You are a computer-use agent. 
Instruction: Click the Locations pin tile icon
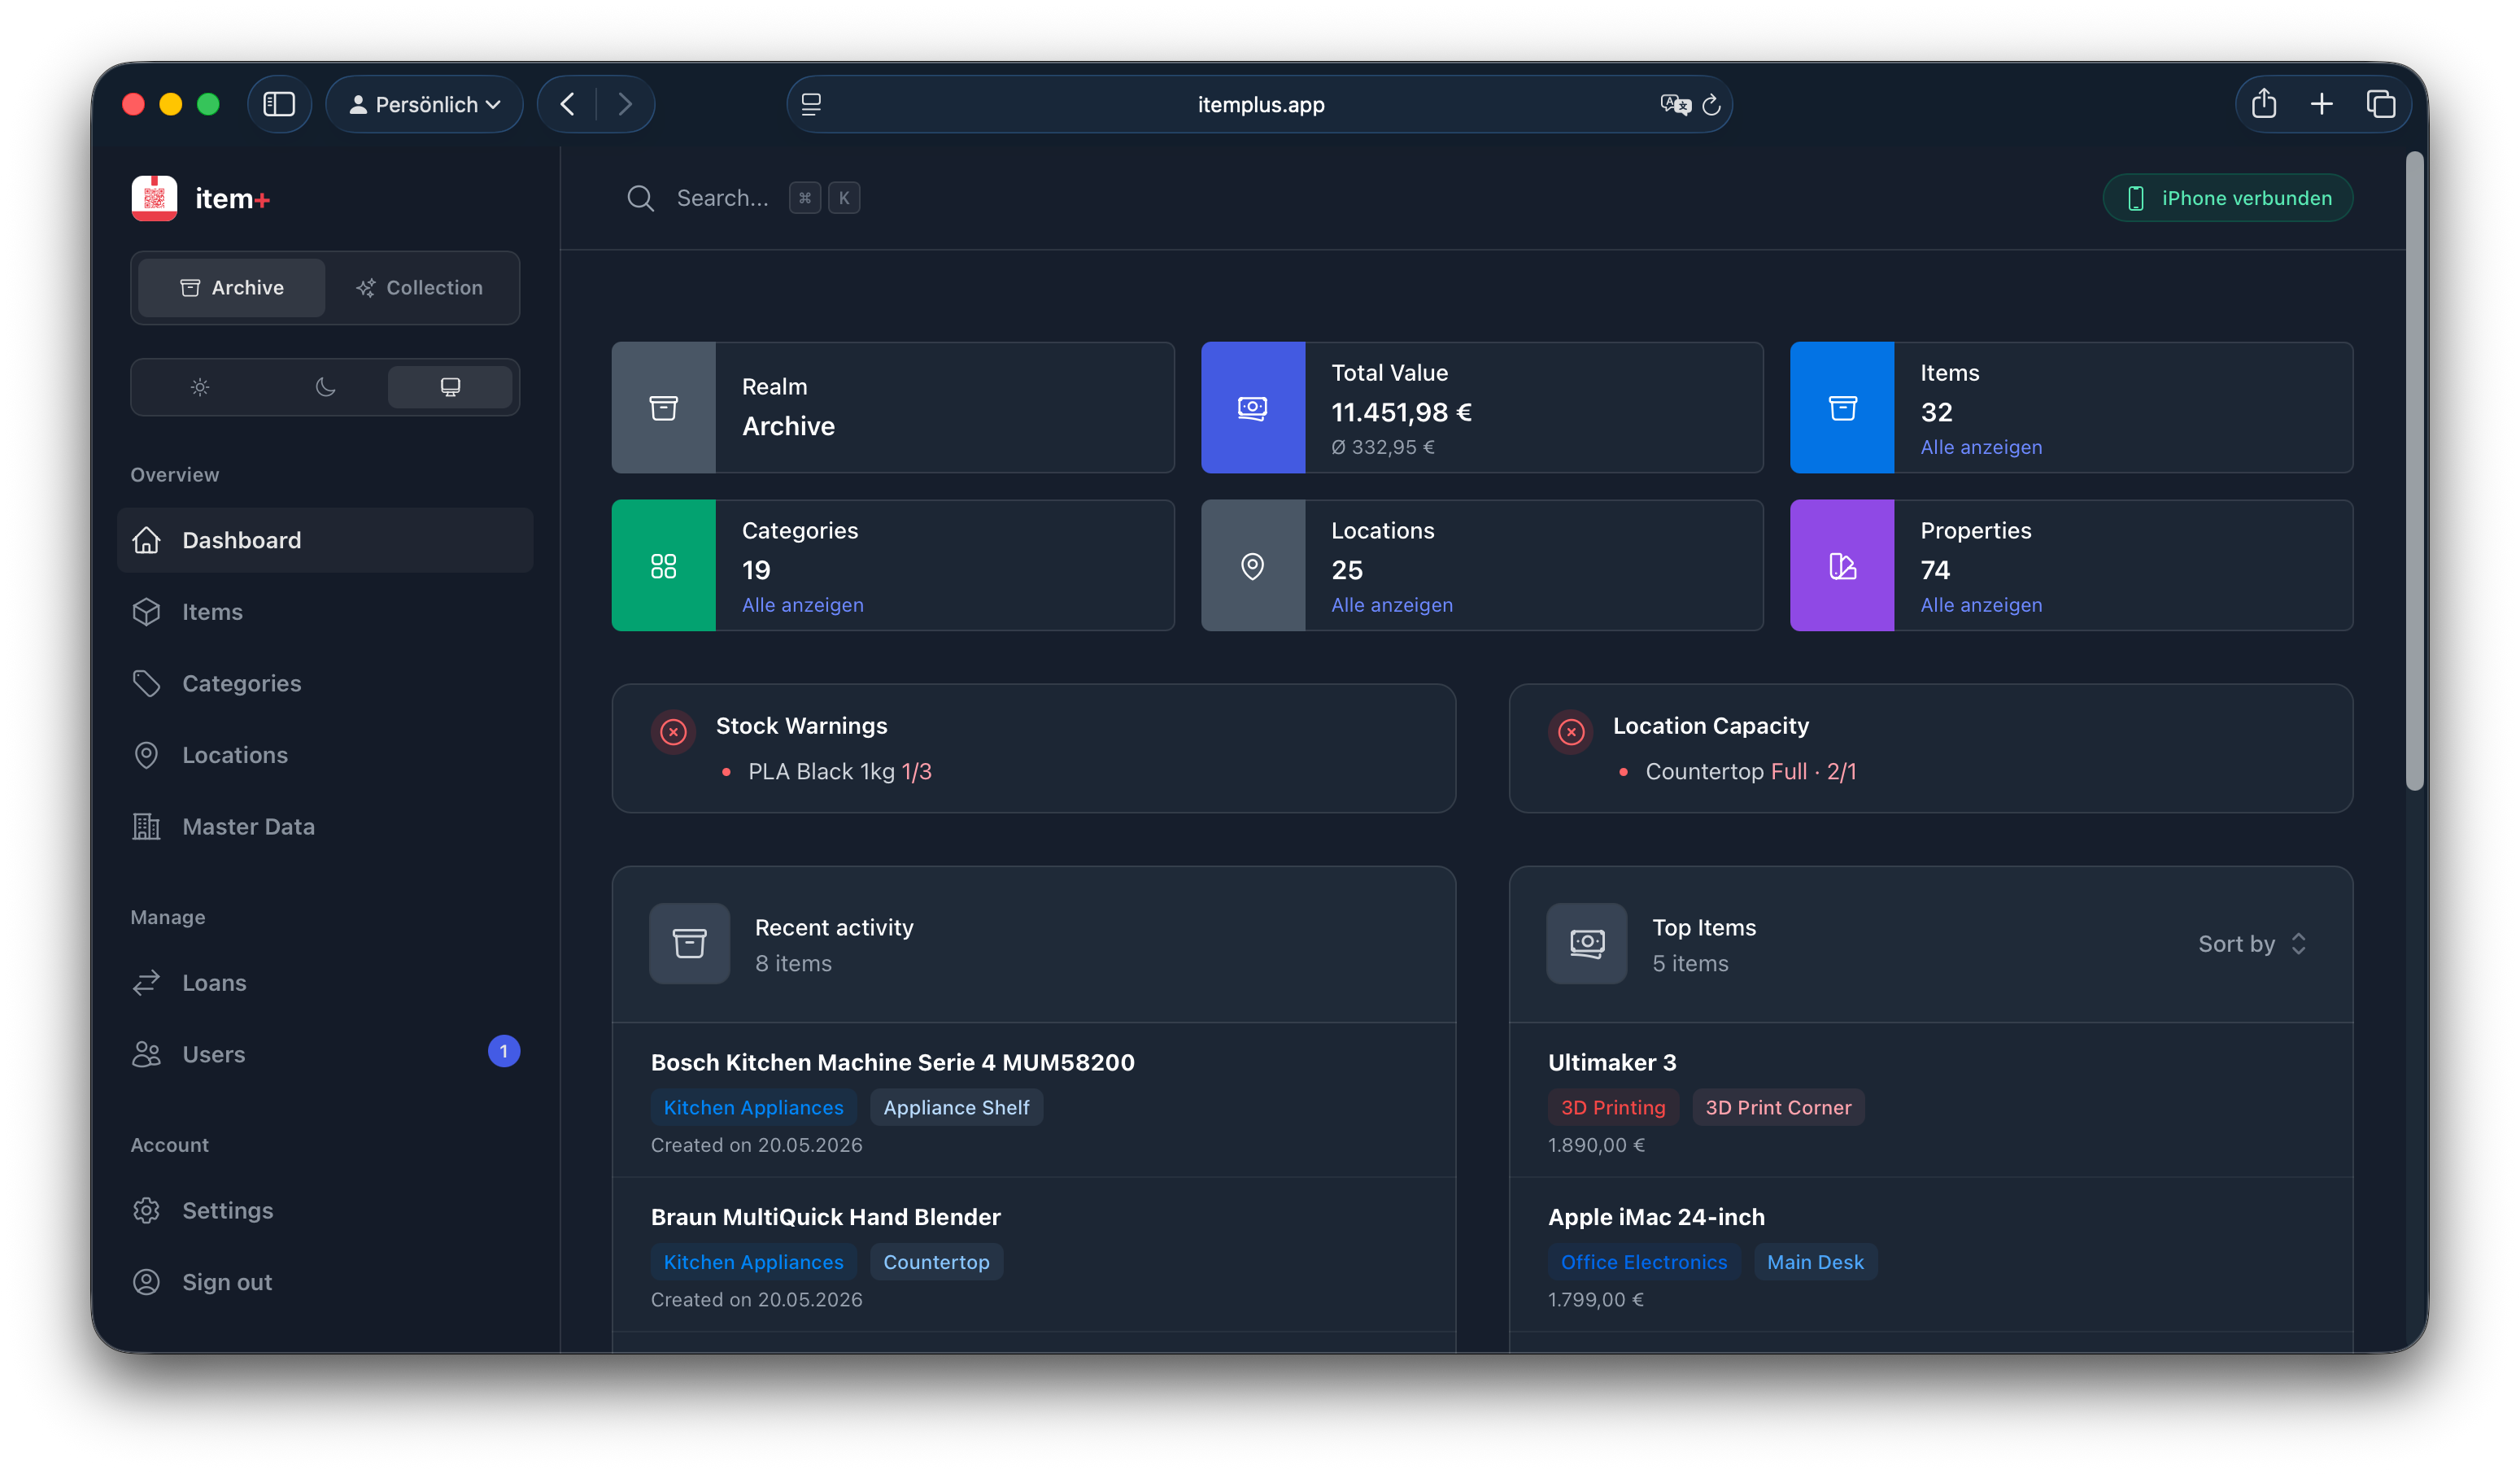click(1252, 565)
